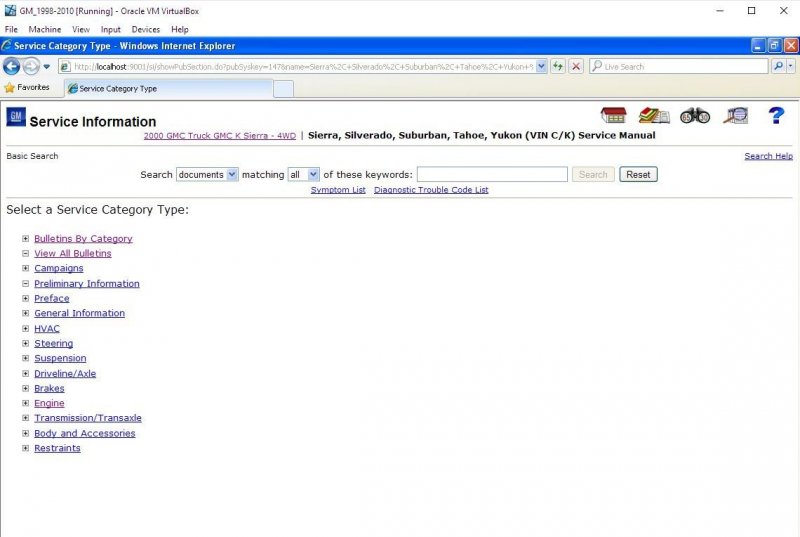Open the Diagnostic Trouble Code List link
This screenshot has width=800, height=537.
[431, 190]
